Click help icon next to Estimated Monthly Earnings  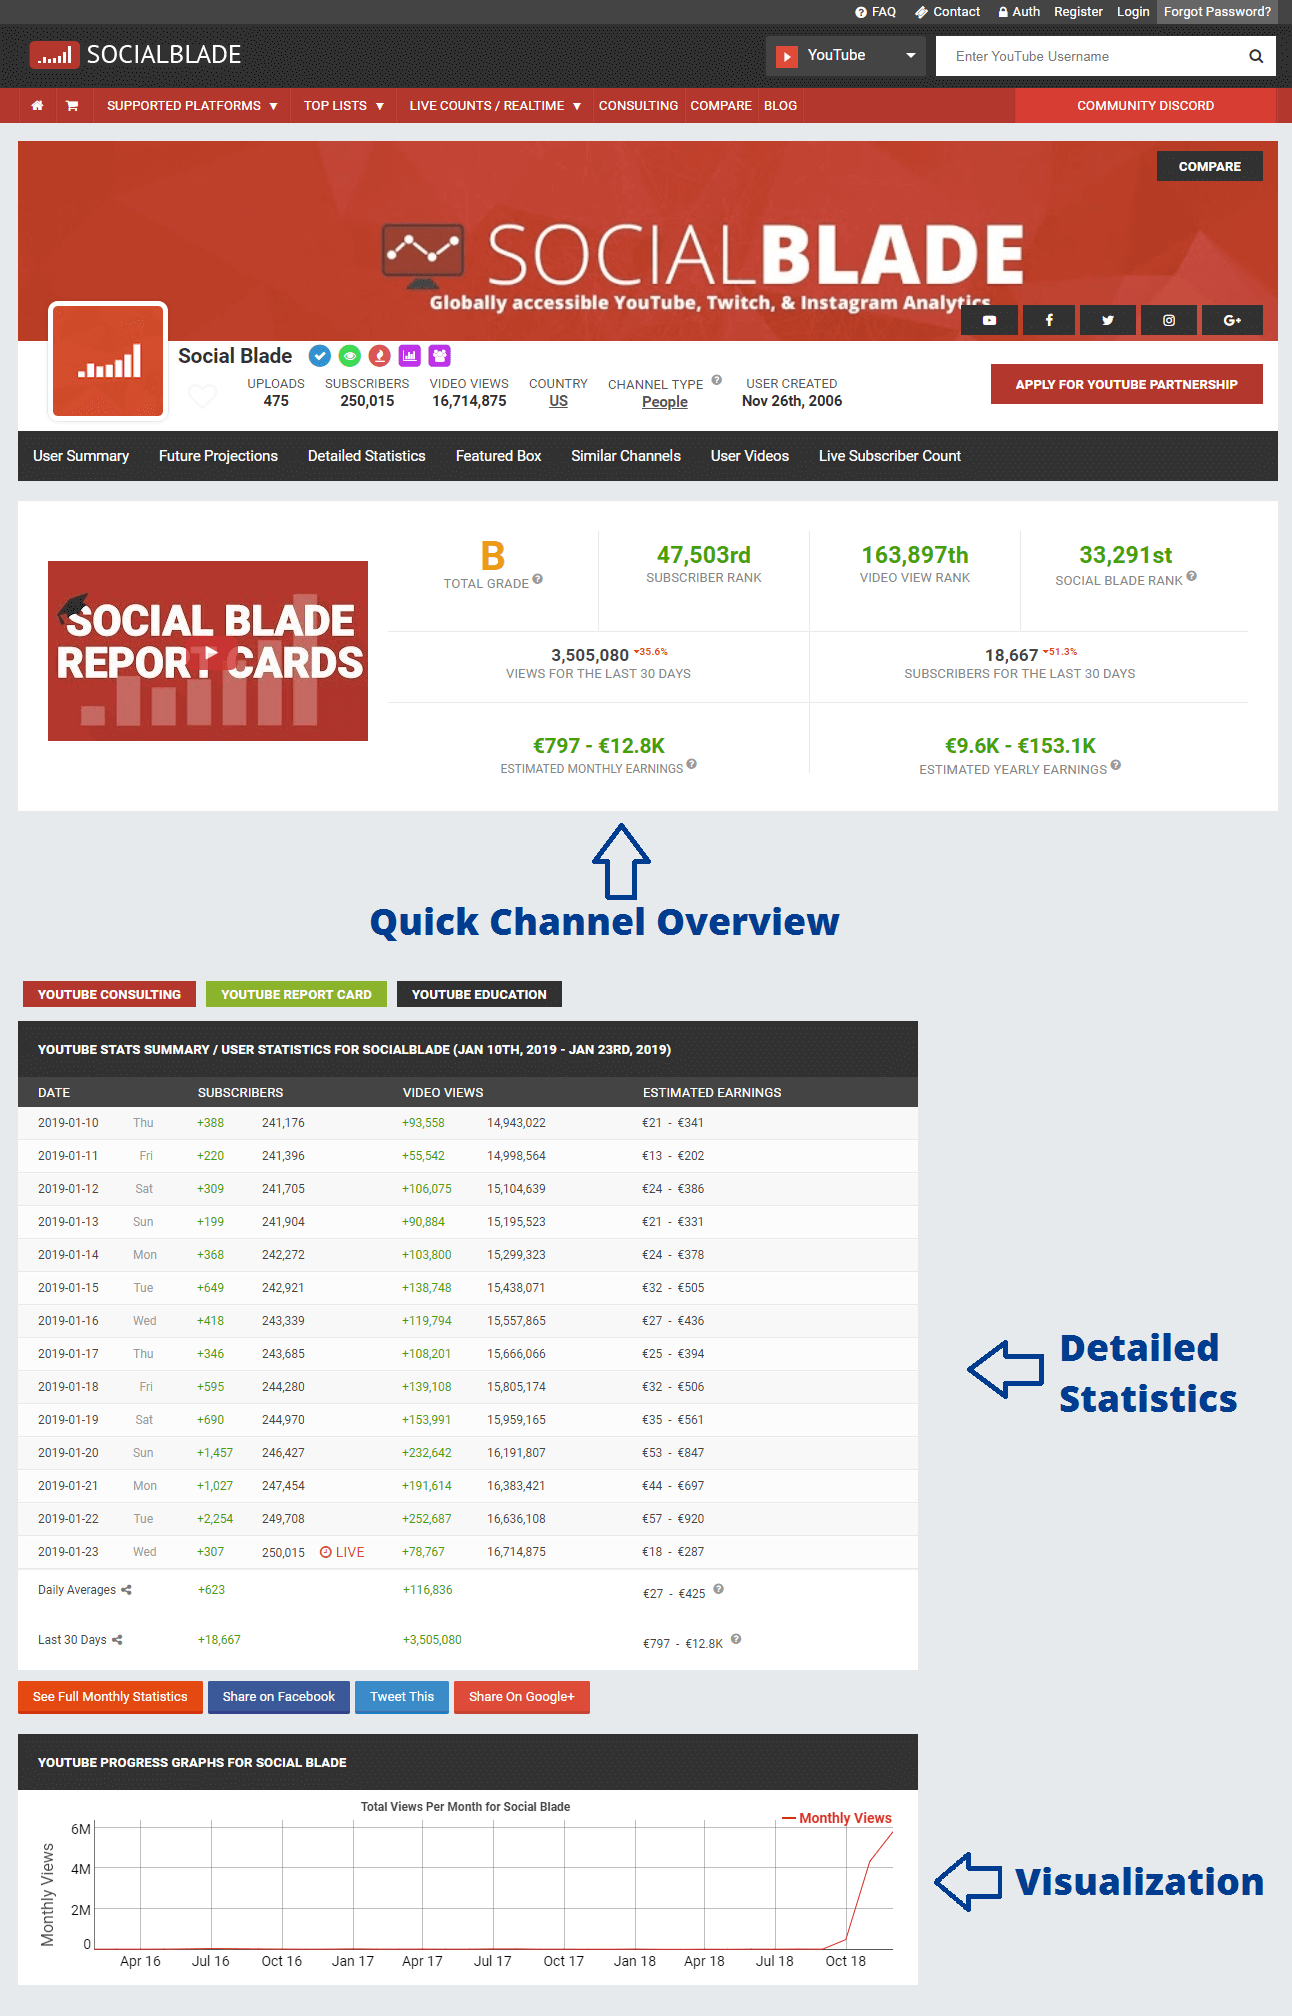click(x=692, y=764)
